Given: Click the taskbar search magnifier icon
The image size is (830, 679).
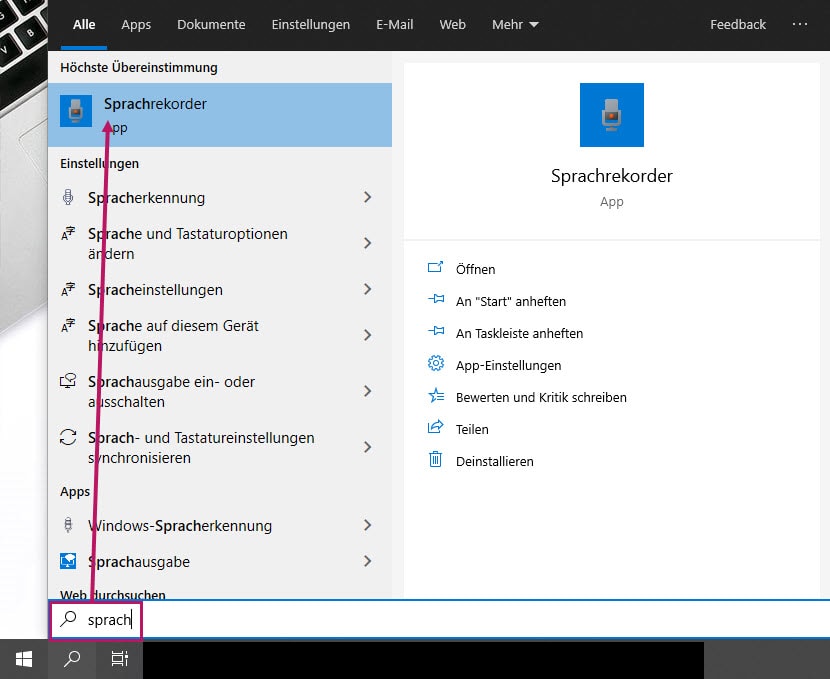Looking at the screenshot, I should [72, 659].
